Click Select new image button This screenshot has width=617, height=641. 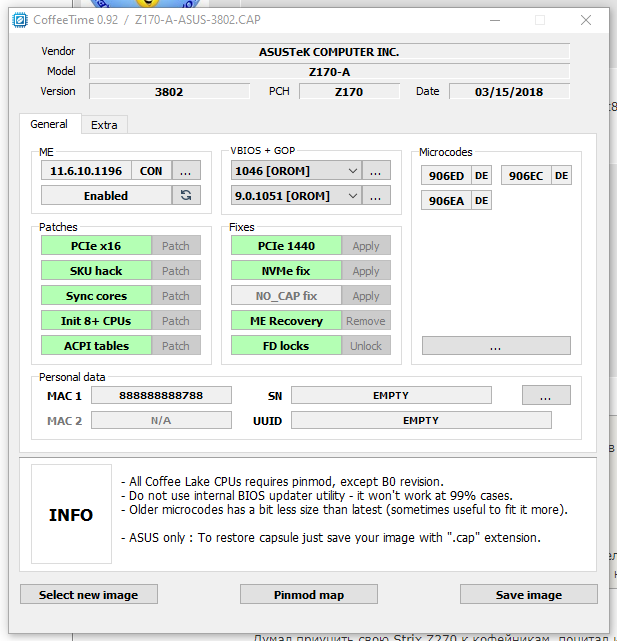[89, 594]
